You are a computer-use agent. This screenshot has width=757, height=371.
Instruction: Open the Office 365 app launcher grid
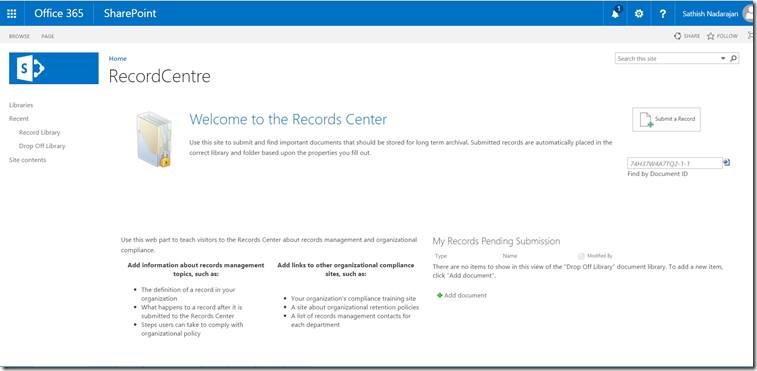tap(12, 14)
